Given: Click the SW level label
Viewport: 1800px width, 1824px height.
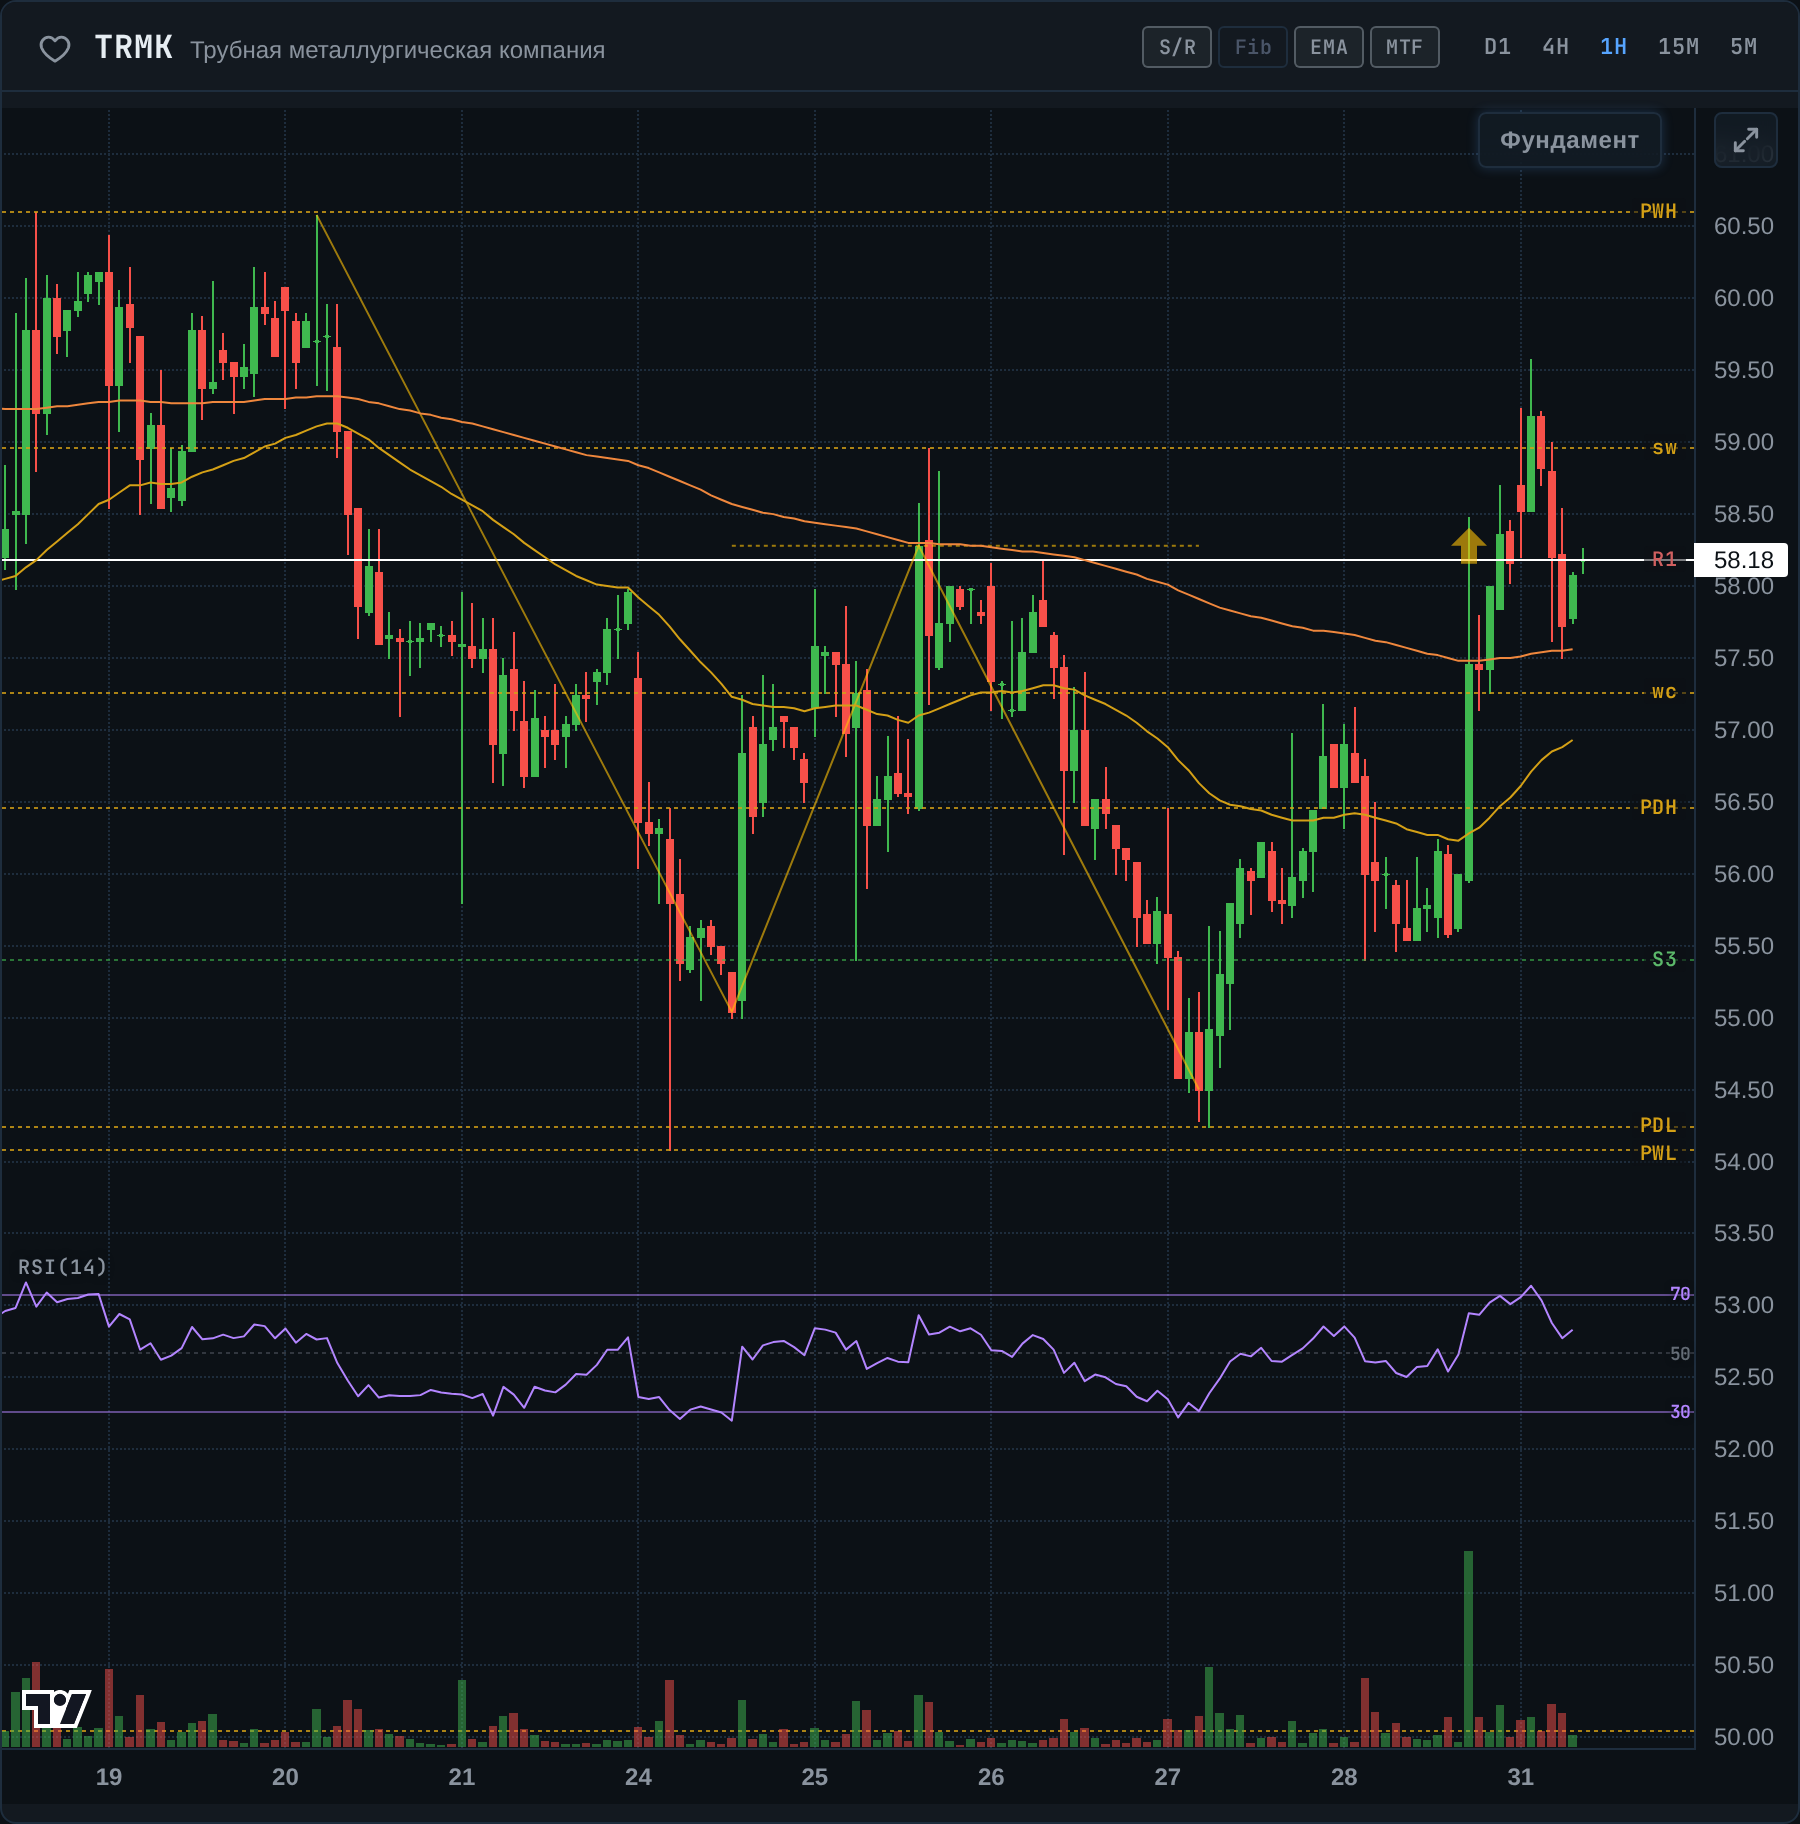Looking at the screenshot, I should tap(1664, 448).
